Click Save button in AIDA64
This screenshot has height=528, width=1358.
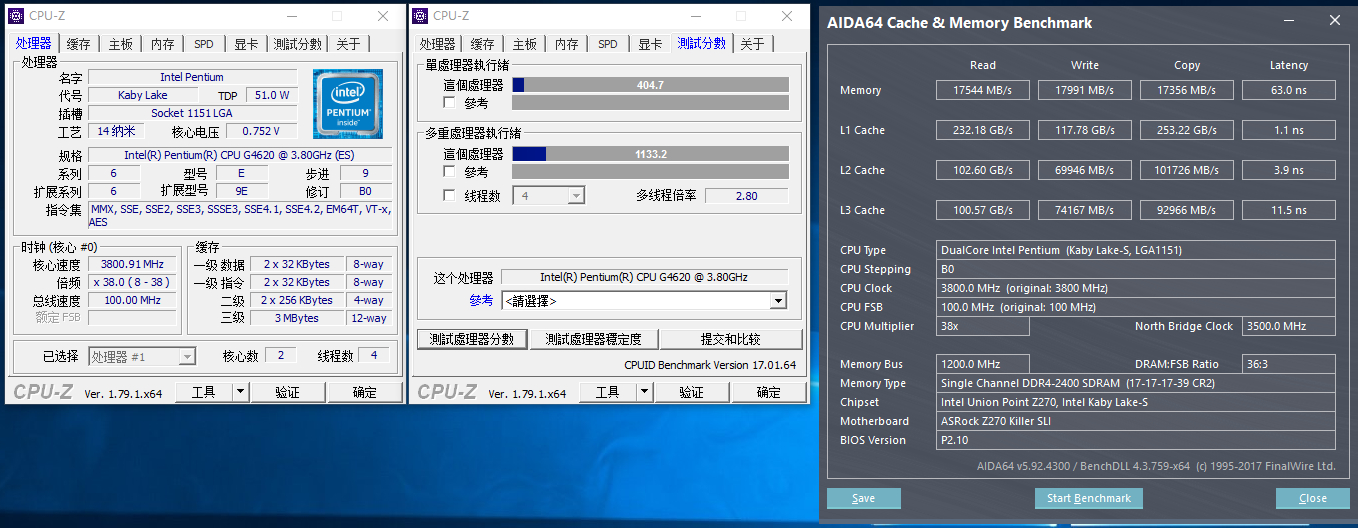pyautogui.click(x=864, y=498)
